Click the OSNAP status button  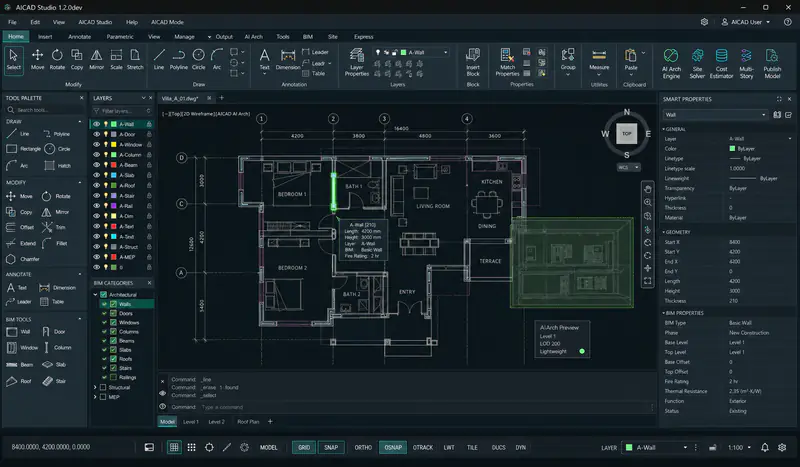[x=393, y=448]
